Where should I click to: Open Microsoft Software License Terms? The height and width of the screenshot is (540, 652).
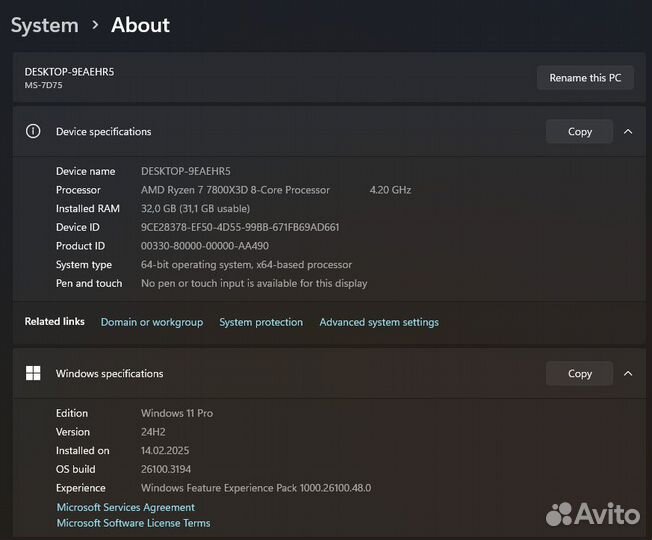pyautogui.click(x=133, y=523)
